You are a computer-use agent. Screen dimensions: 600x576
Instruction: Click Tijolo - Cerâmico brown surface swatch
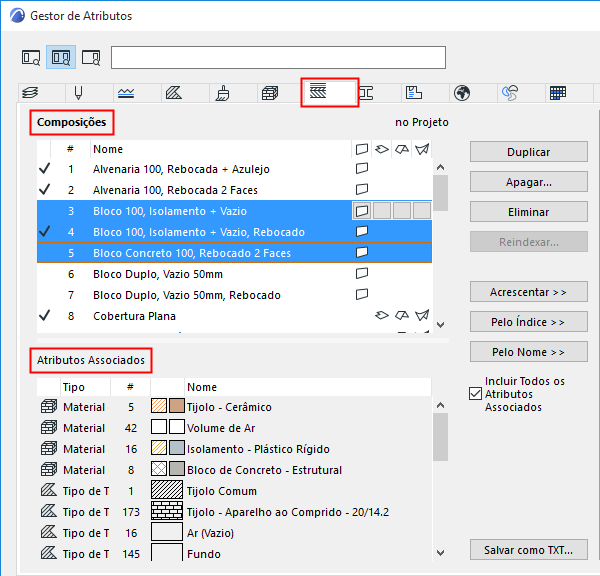pyautogui.click(x=176, y=406)
